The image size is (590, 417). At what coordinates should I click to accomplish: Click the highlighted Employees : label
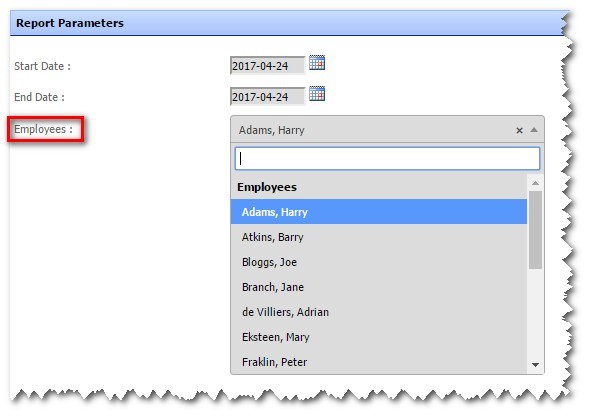click(44, 129)
